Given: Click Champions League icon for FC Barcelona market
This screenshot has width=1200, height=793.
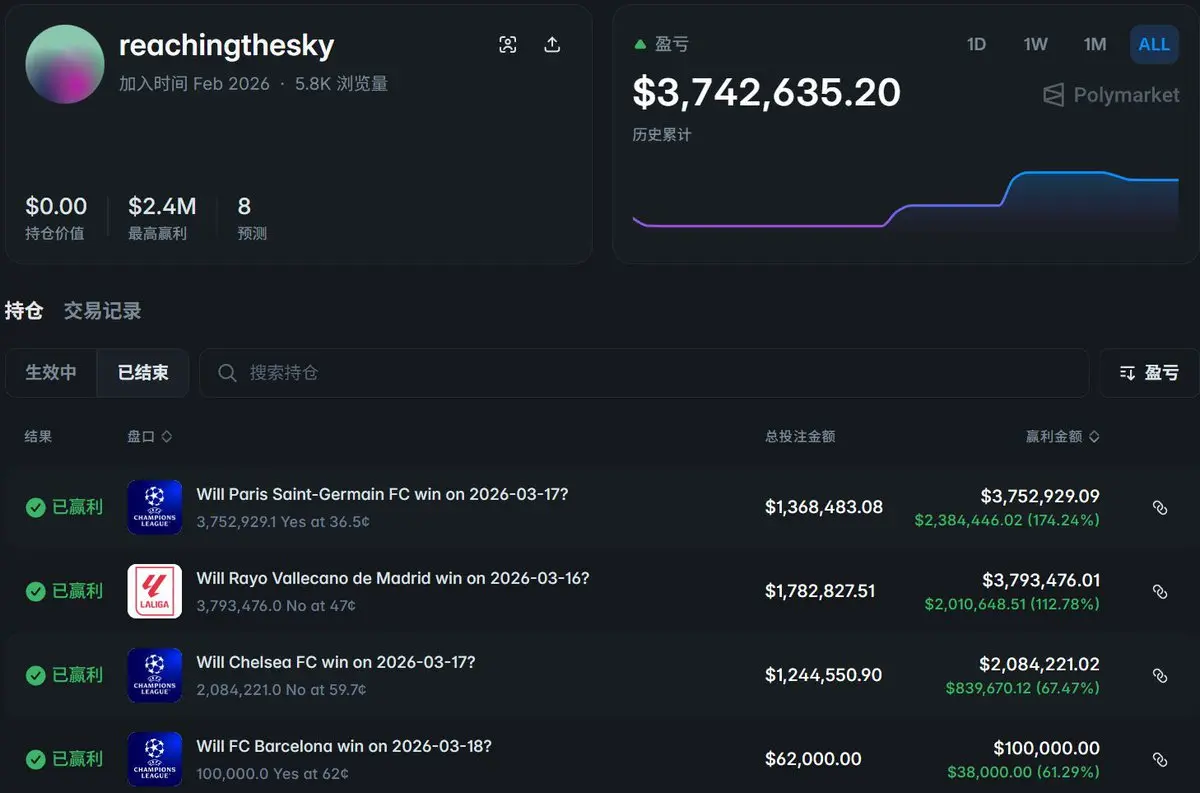Looking at the screenshot, I should (x=155, y=759).
